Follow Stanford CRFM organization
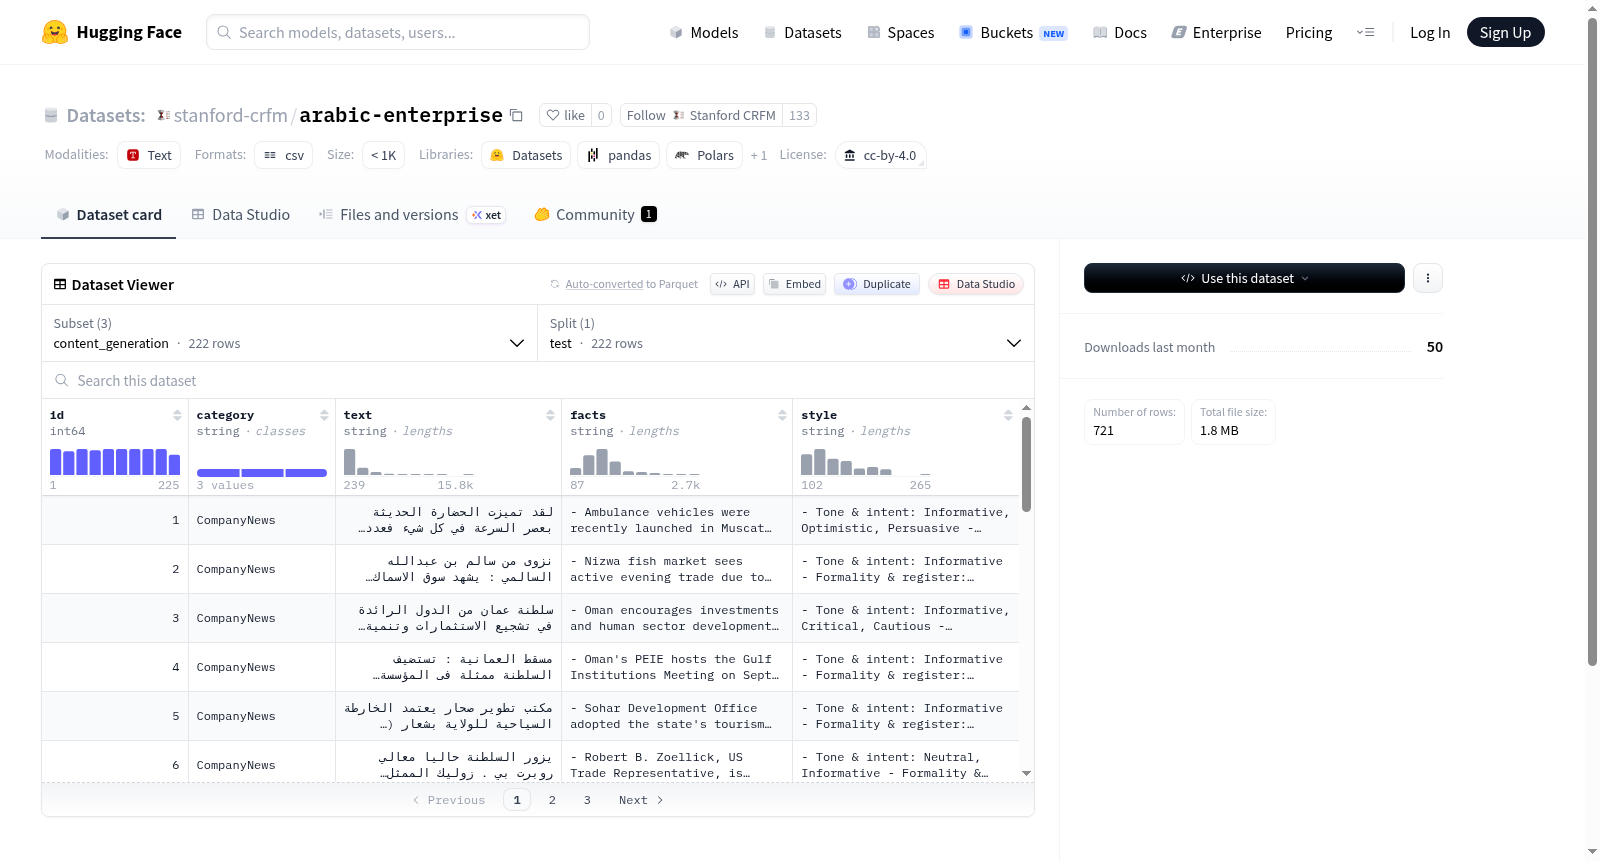1600x861 pixels. coord(701,115)
